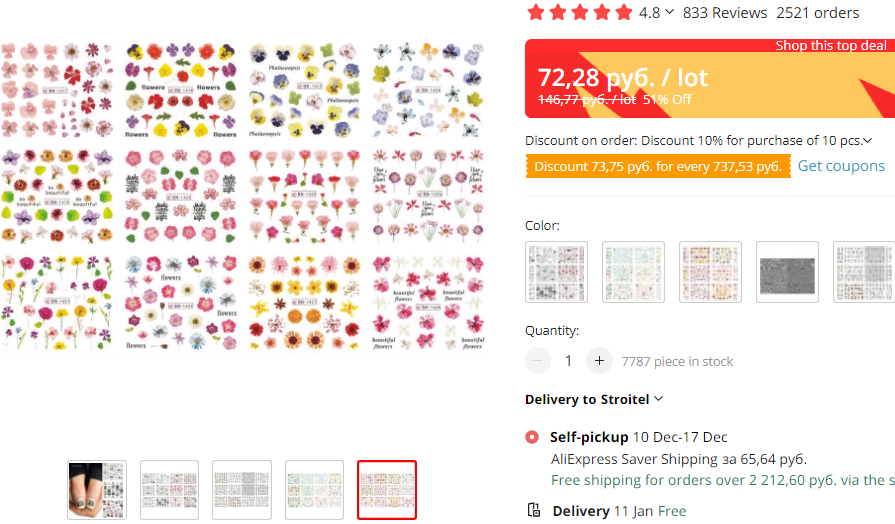895x524 pixels.
Task: Click the Get coupons link
Action: [x=840, y=166]
